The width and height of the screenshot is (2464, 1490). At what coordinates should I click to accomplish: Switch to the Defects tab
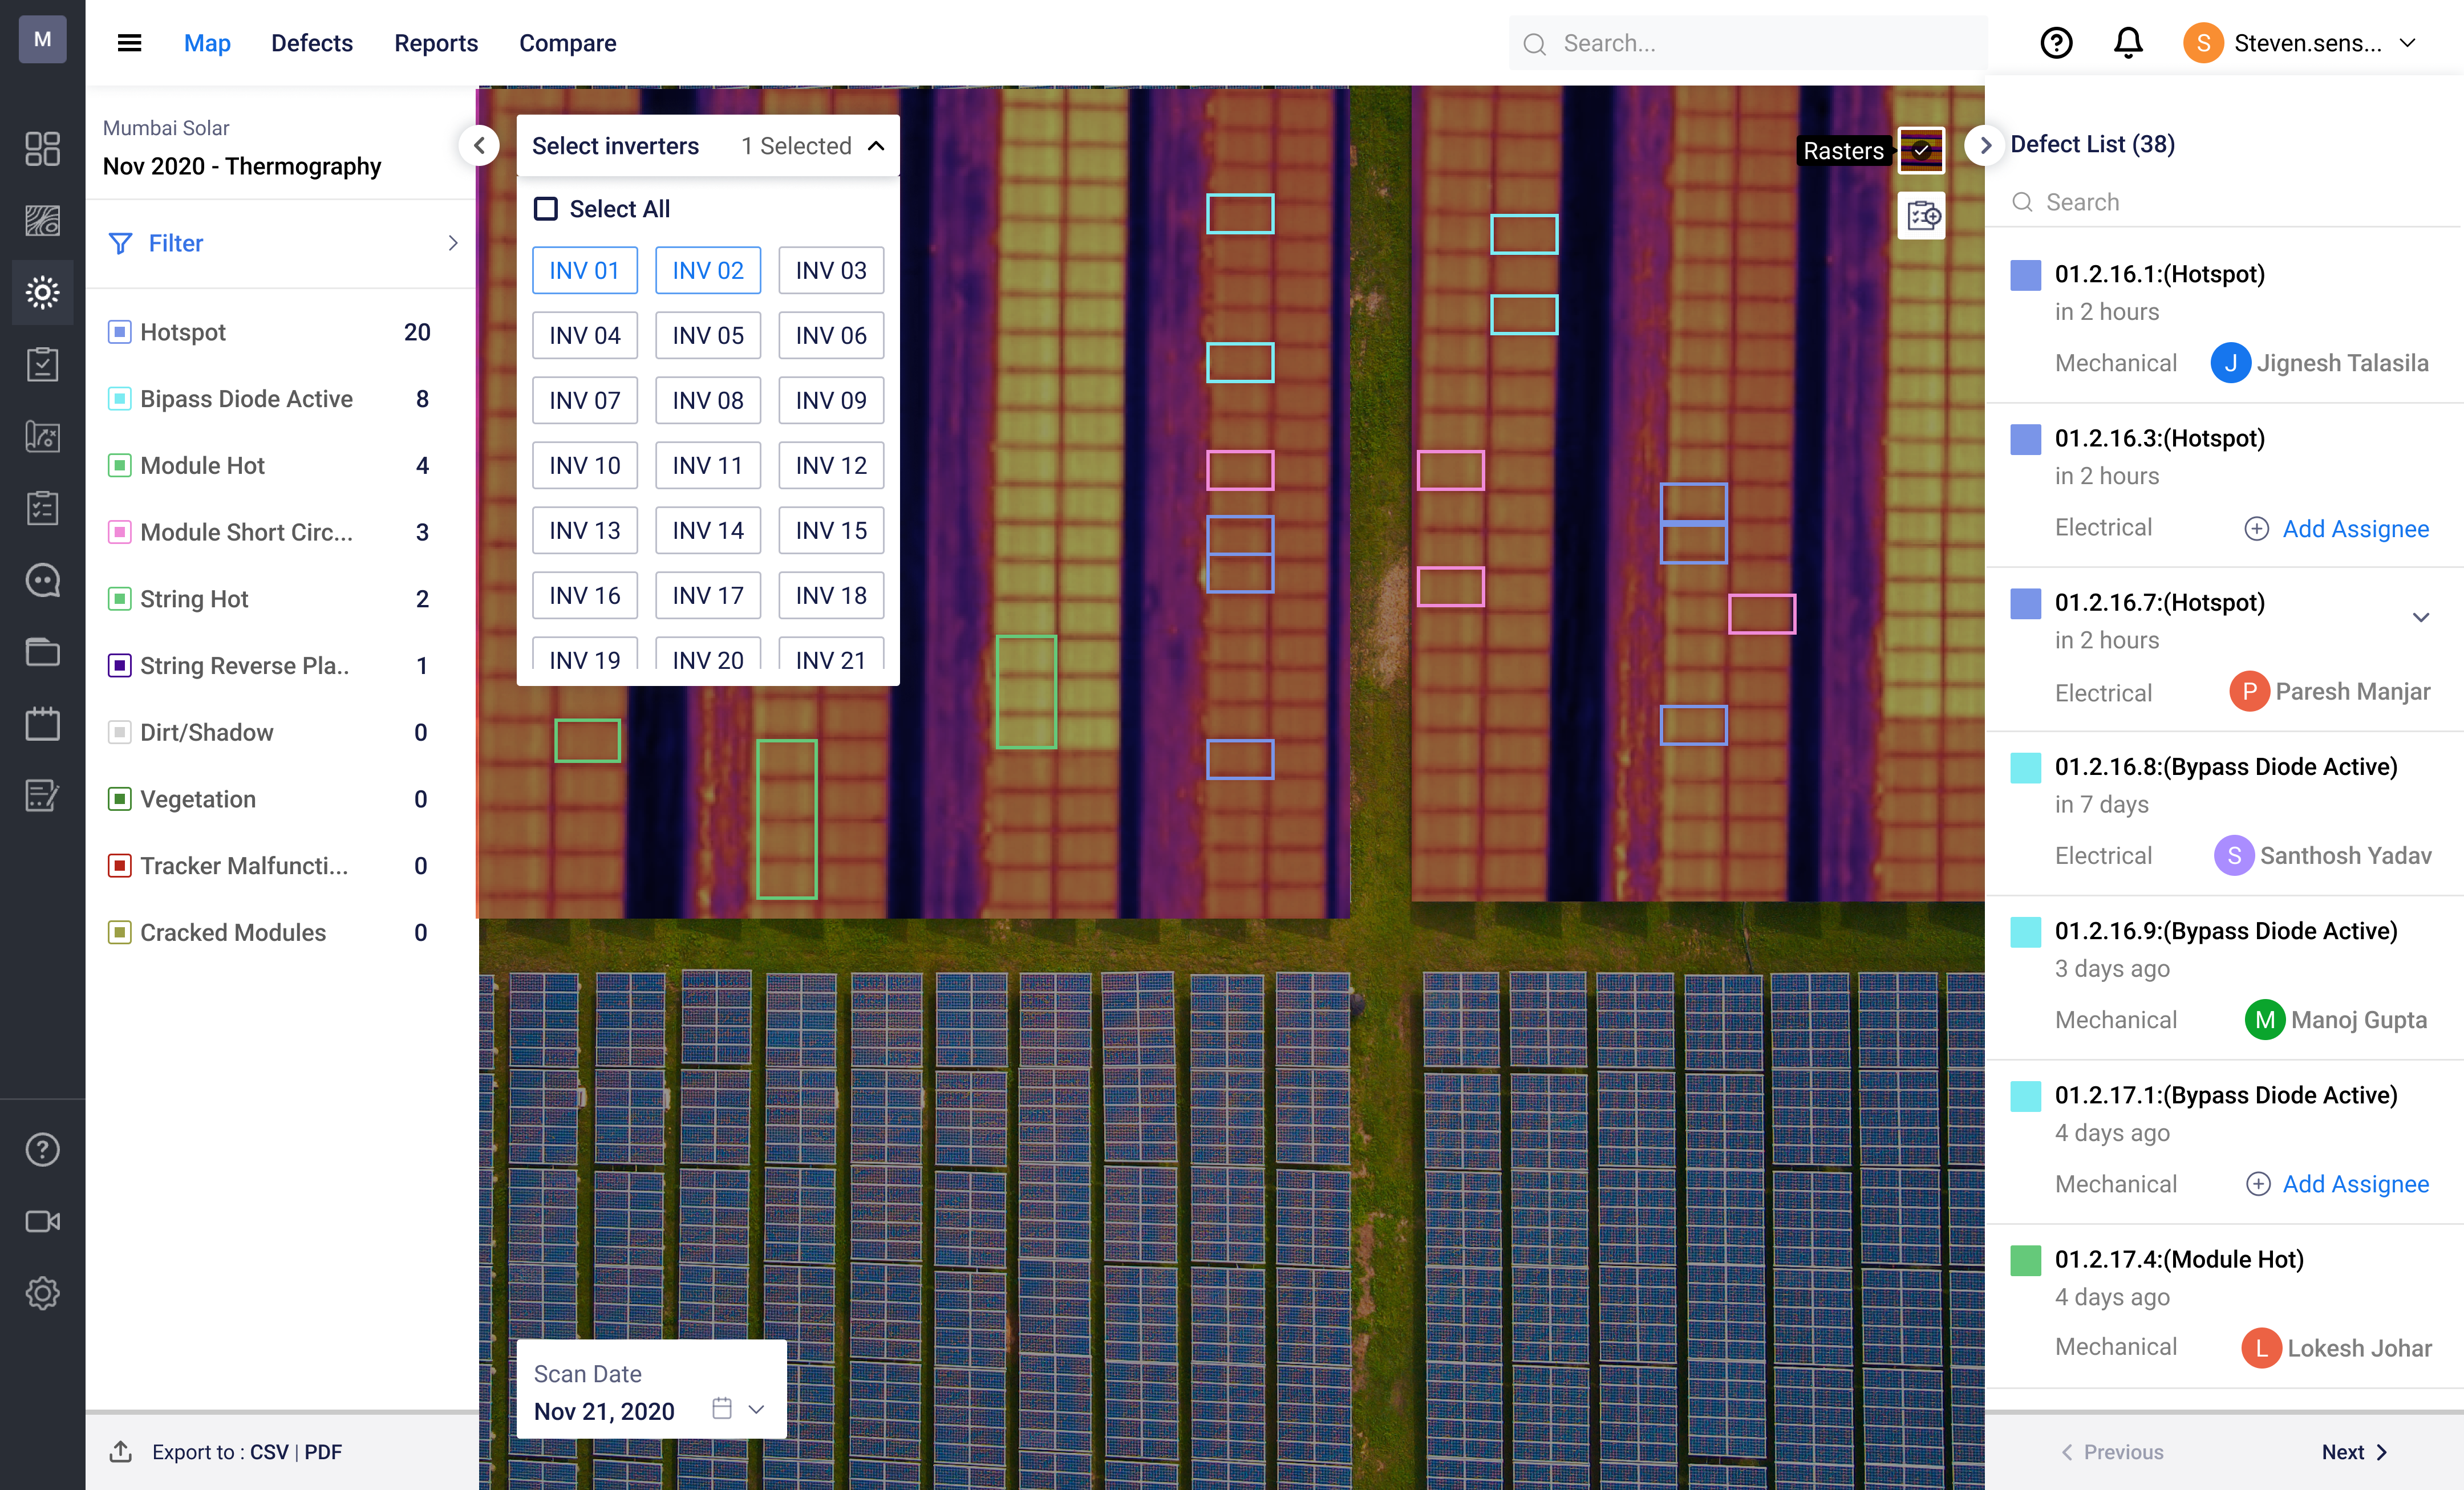tap(311, 43)
